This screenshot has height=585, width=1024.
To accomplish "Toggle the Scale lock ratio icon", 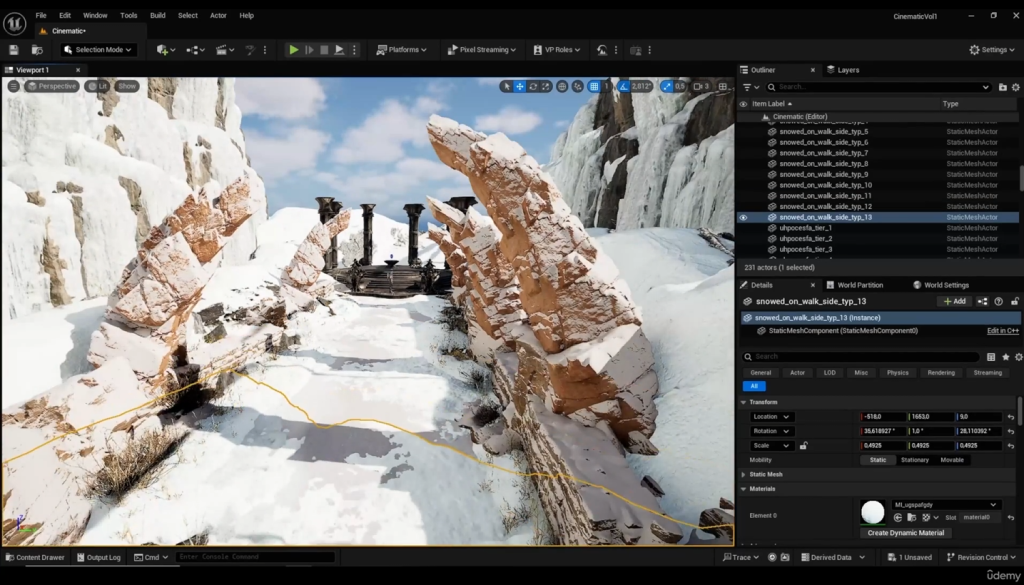I will [x=803, y=446].
